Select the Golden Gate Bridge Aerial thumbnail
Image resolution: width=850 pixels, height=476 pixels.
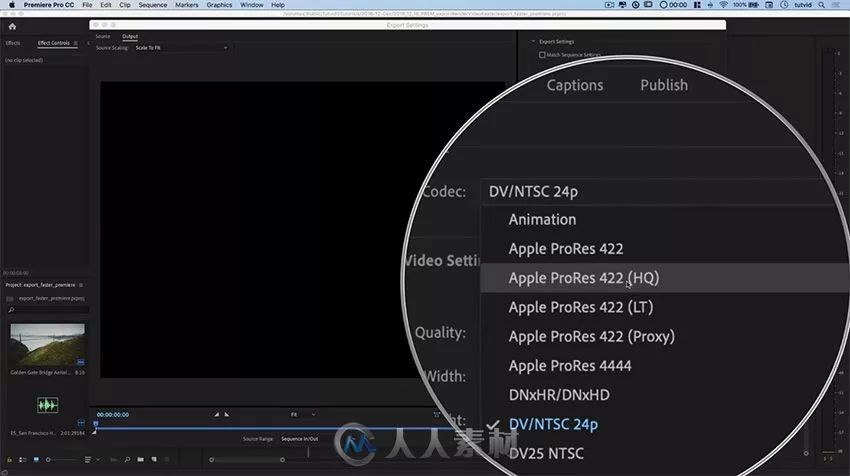tap(48, 345)
